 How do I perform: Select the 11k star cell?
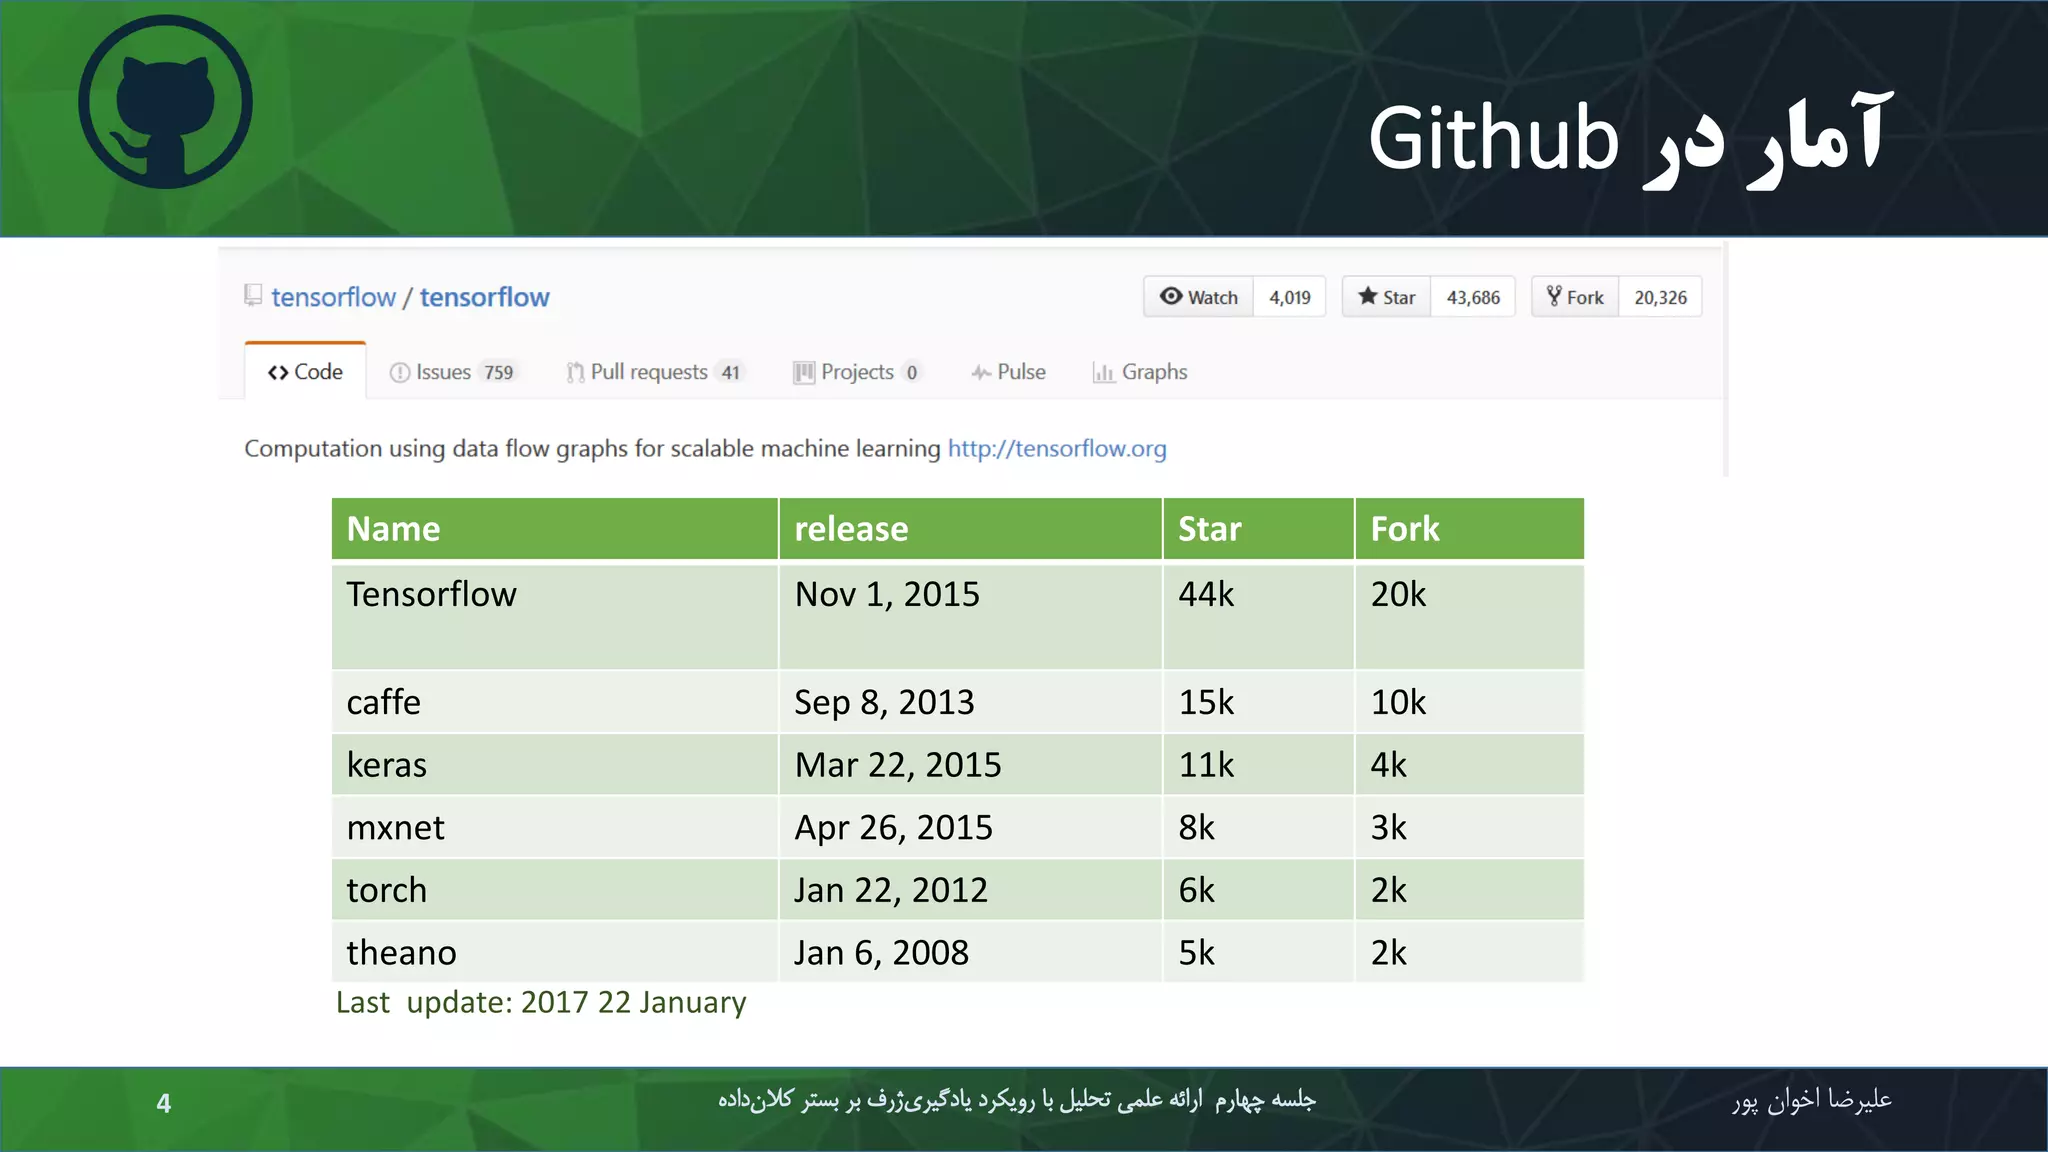click(1258, 765)
